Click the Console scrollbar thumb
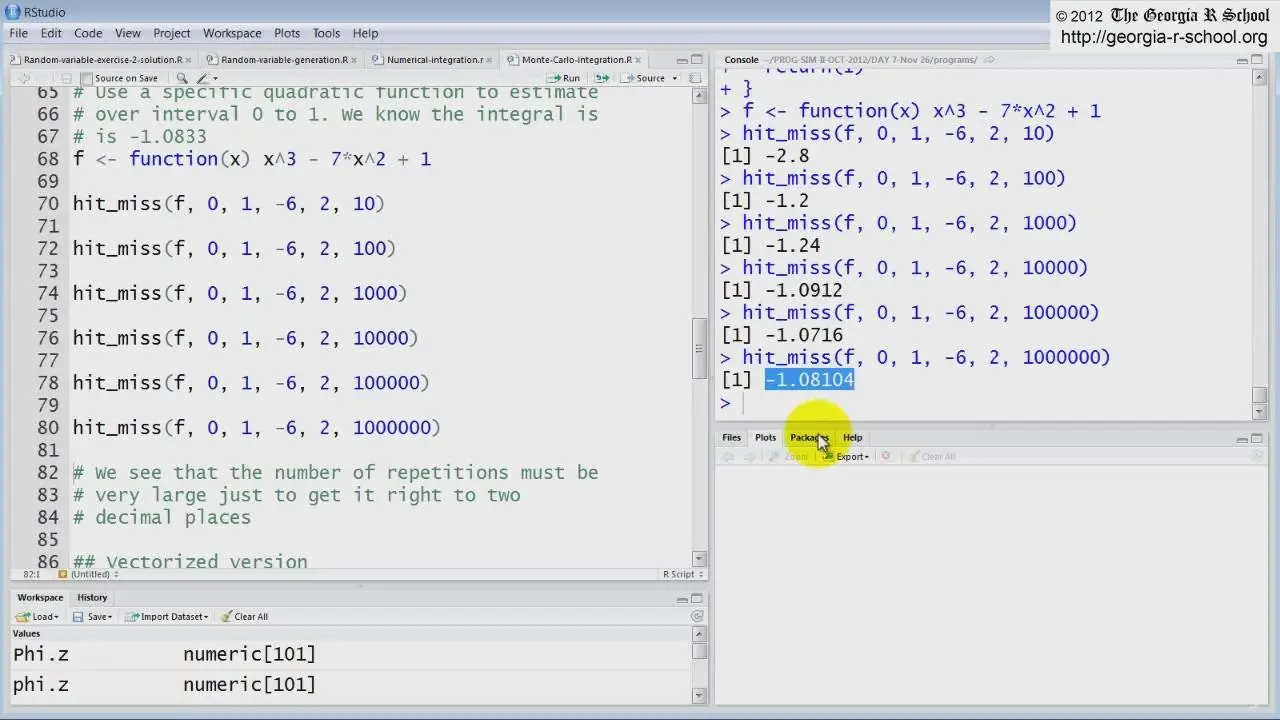 [1260, 395]
